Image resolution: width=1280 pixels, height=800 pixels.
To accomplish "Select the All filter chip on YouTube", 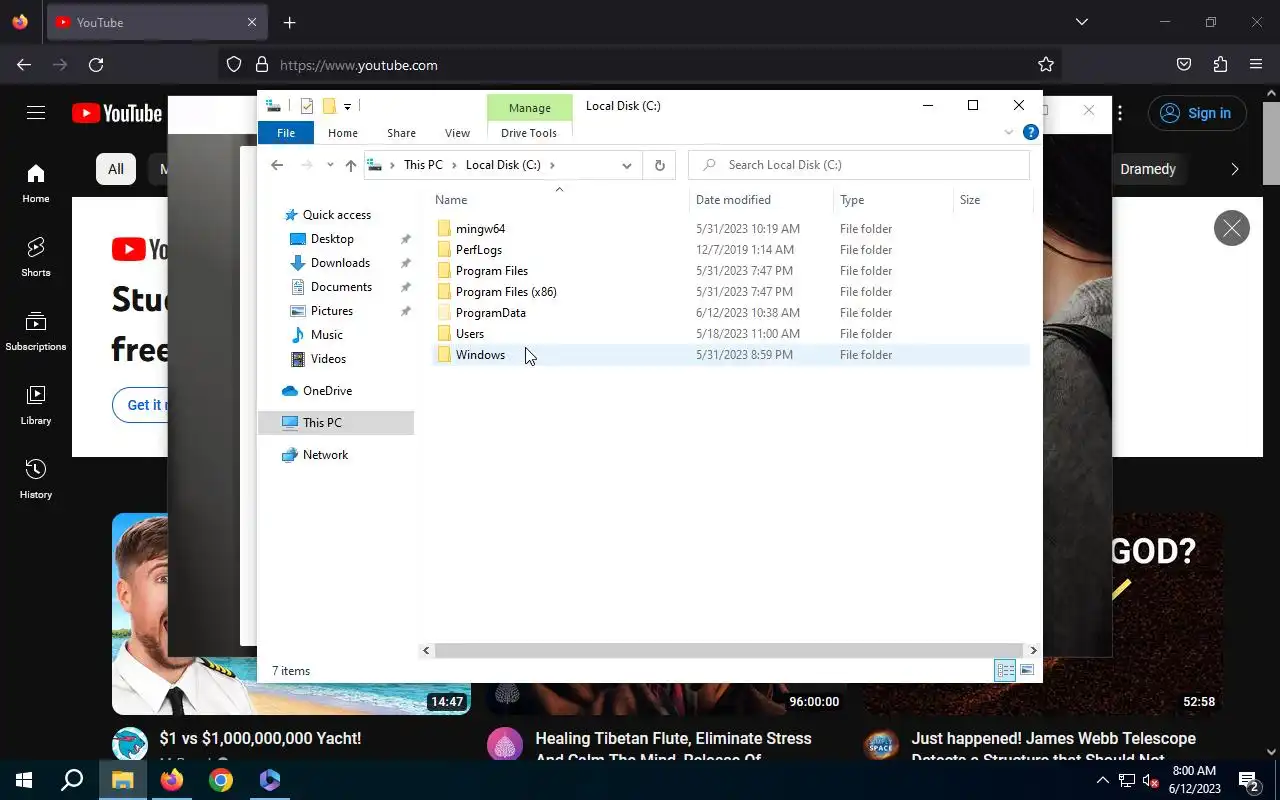I will click(116, 169).
